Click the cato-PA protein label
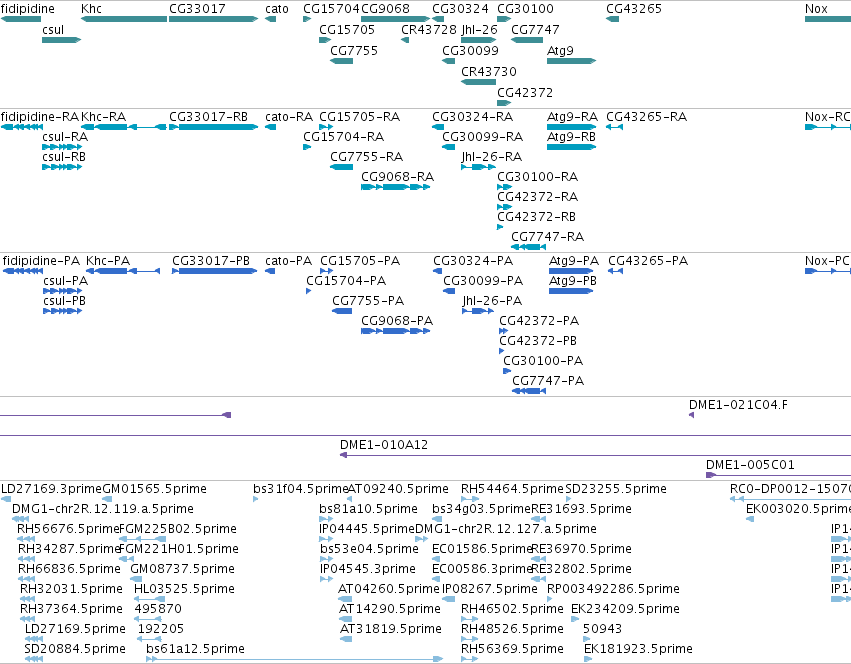The image size is (851, 664). tap(289, 261)
